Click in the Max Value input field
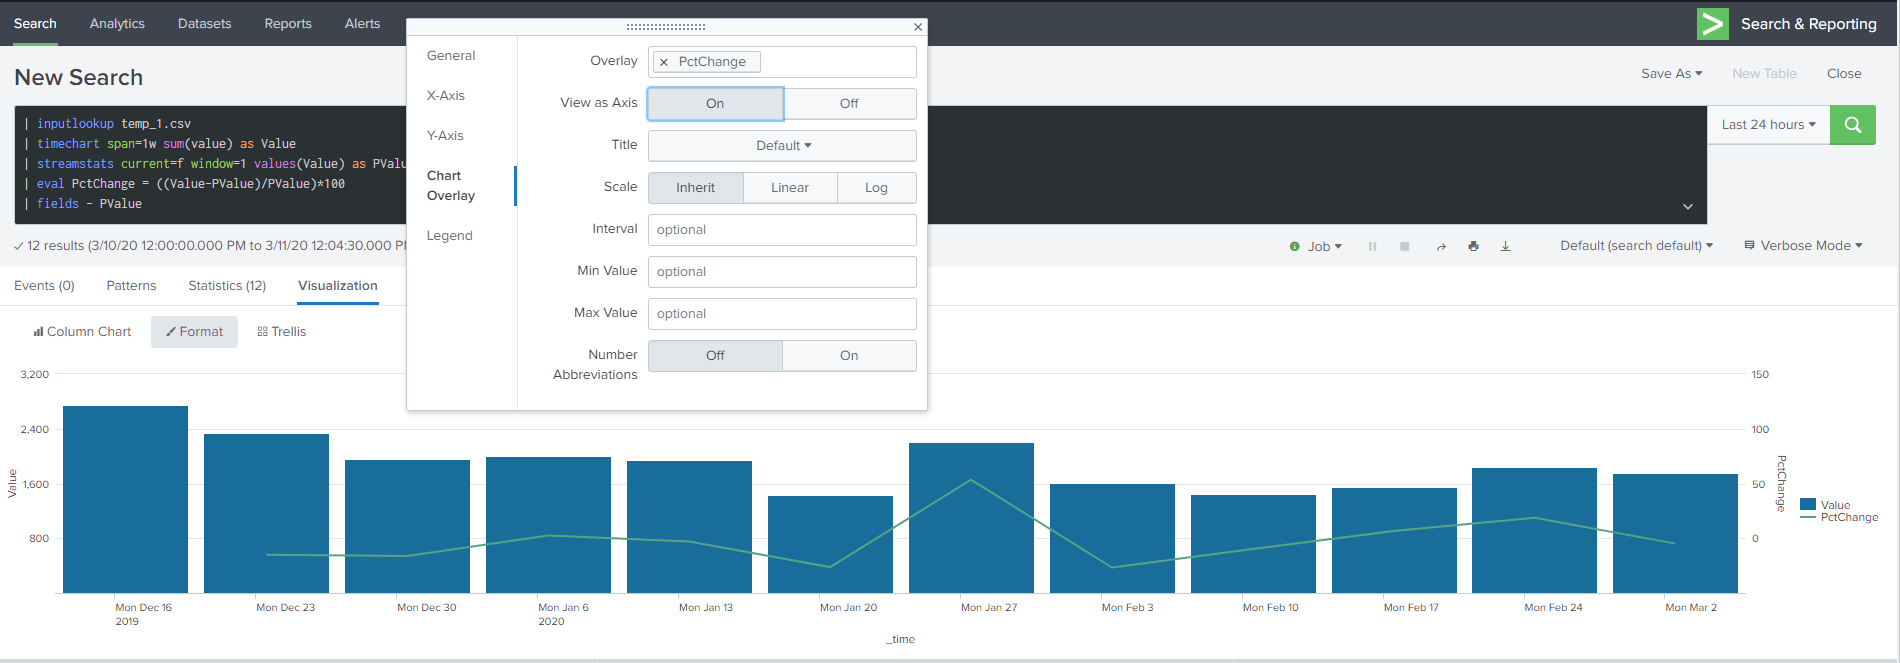1900x663 pixels. 782,314
